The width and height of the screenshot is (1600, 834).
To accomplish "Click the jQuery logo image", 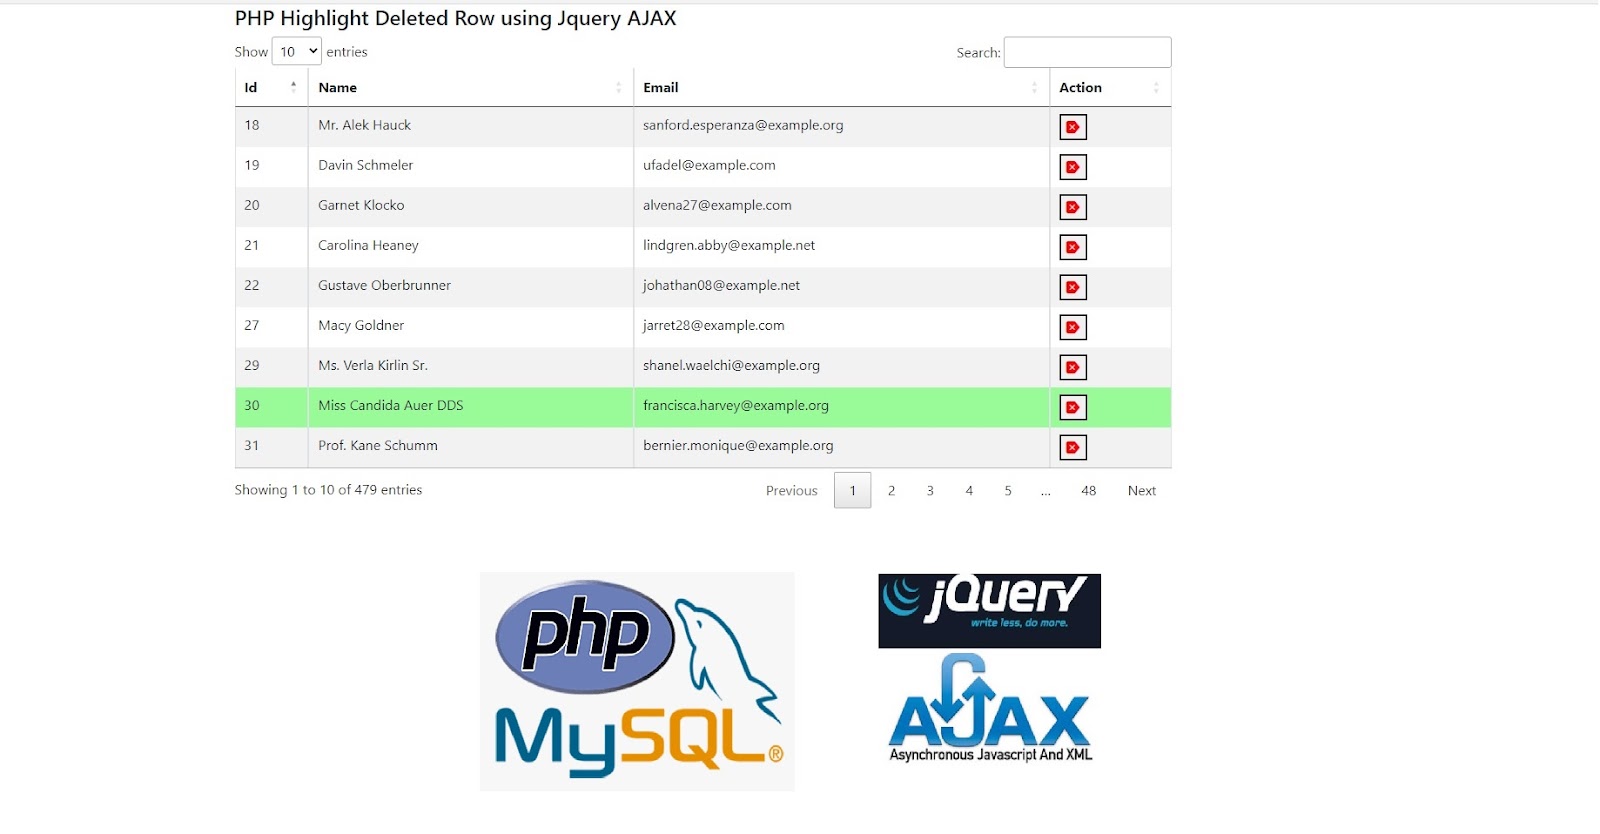I will 989,611.
